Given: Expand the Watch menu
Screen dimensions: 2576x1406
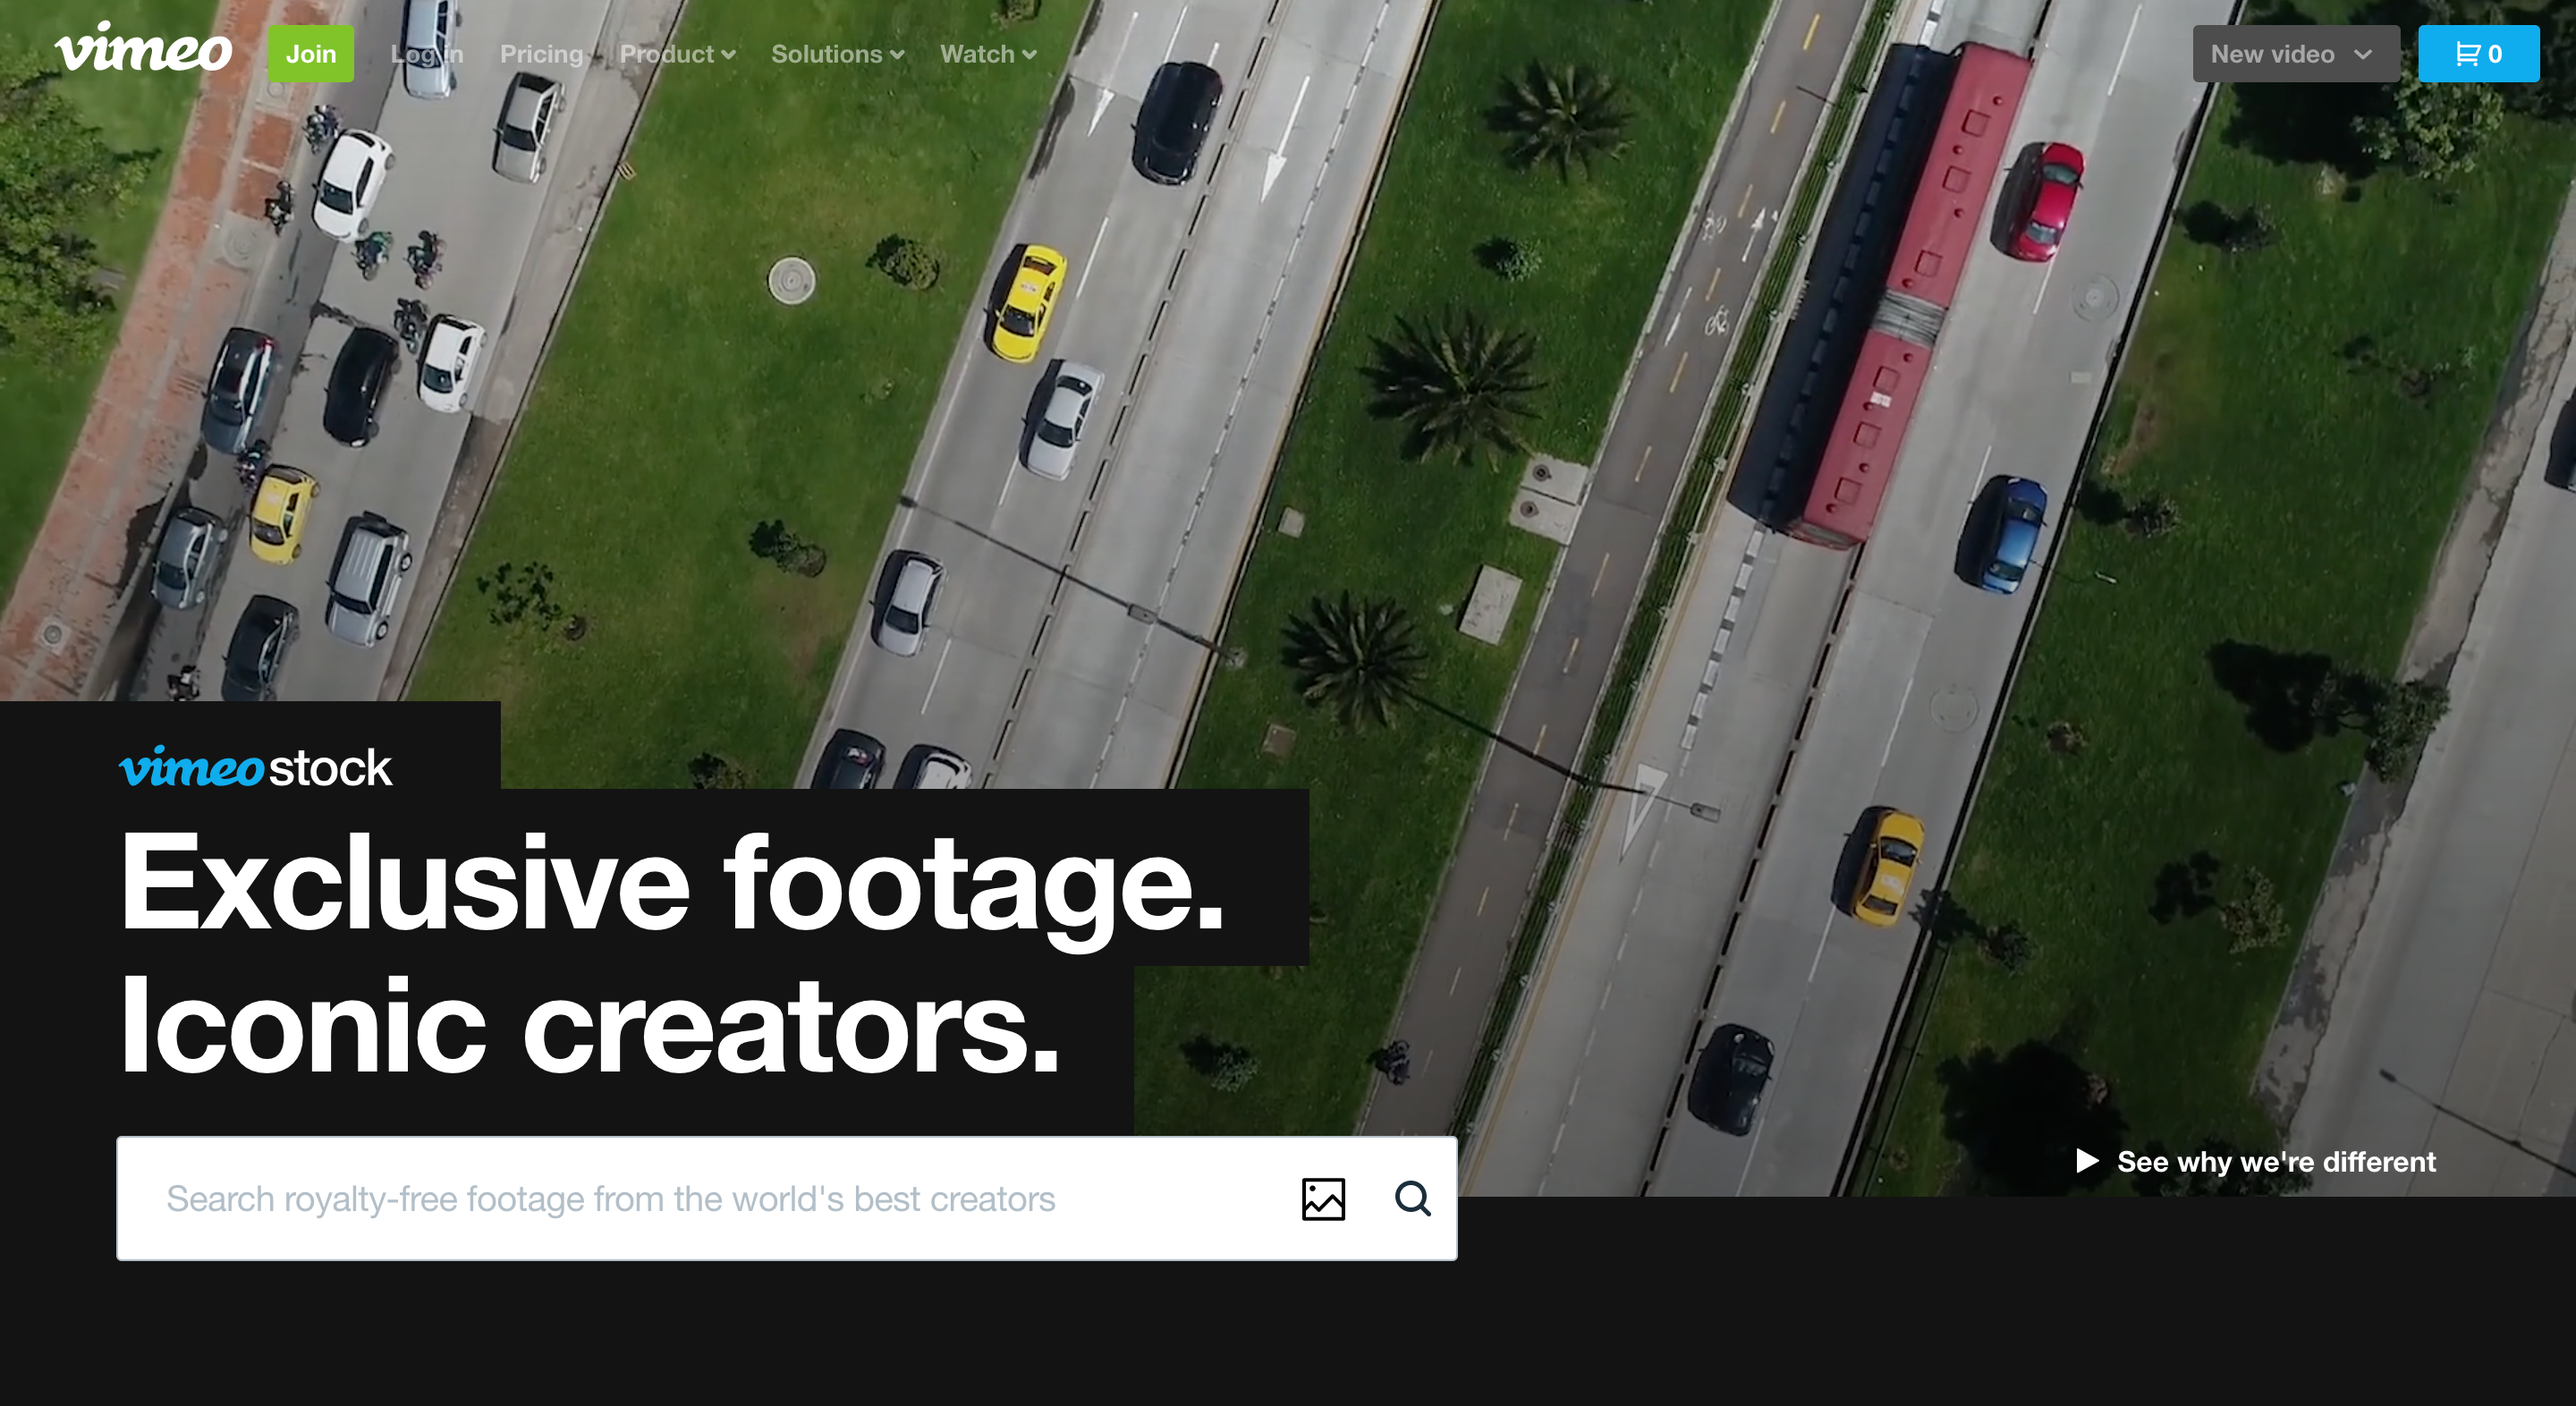Looking at the screenshot, I should coord(977,54).
